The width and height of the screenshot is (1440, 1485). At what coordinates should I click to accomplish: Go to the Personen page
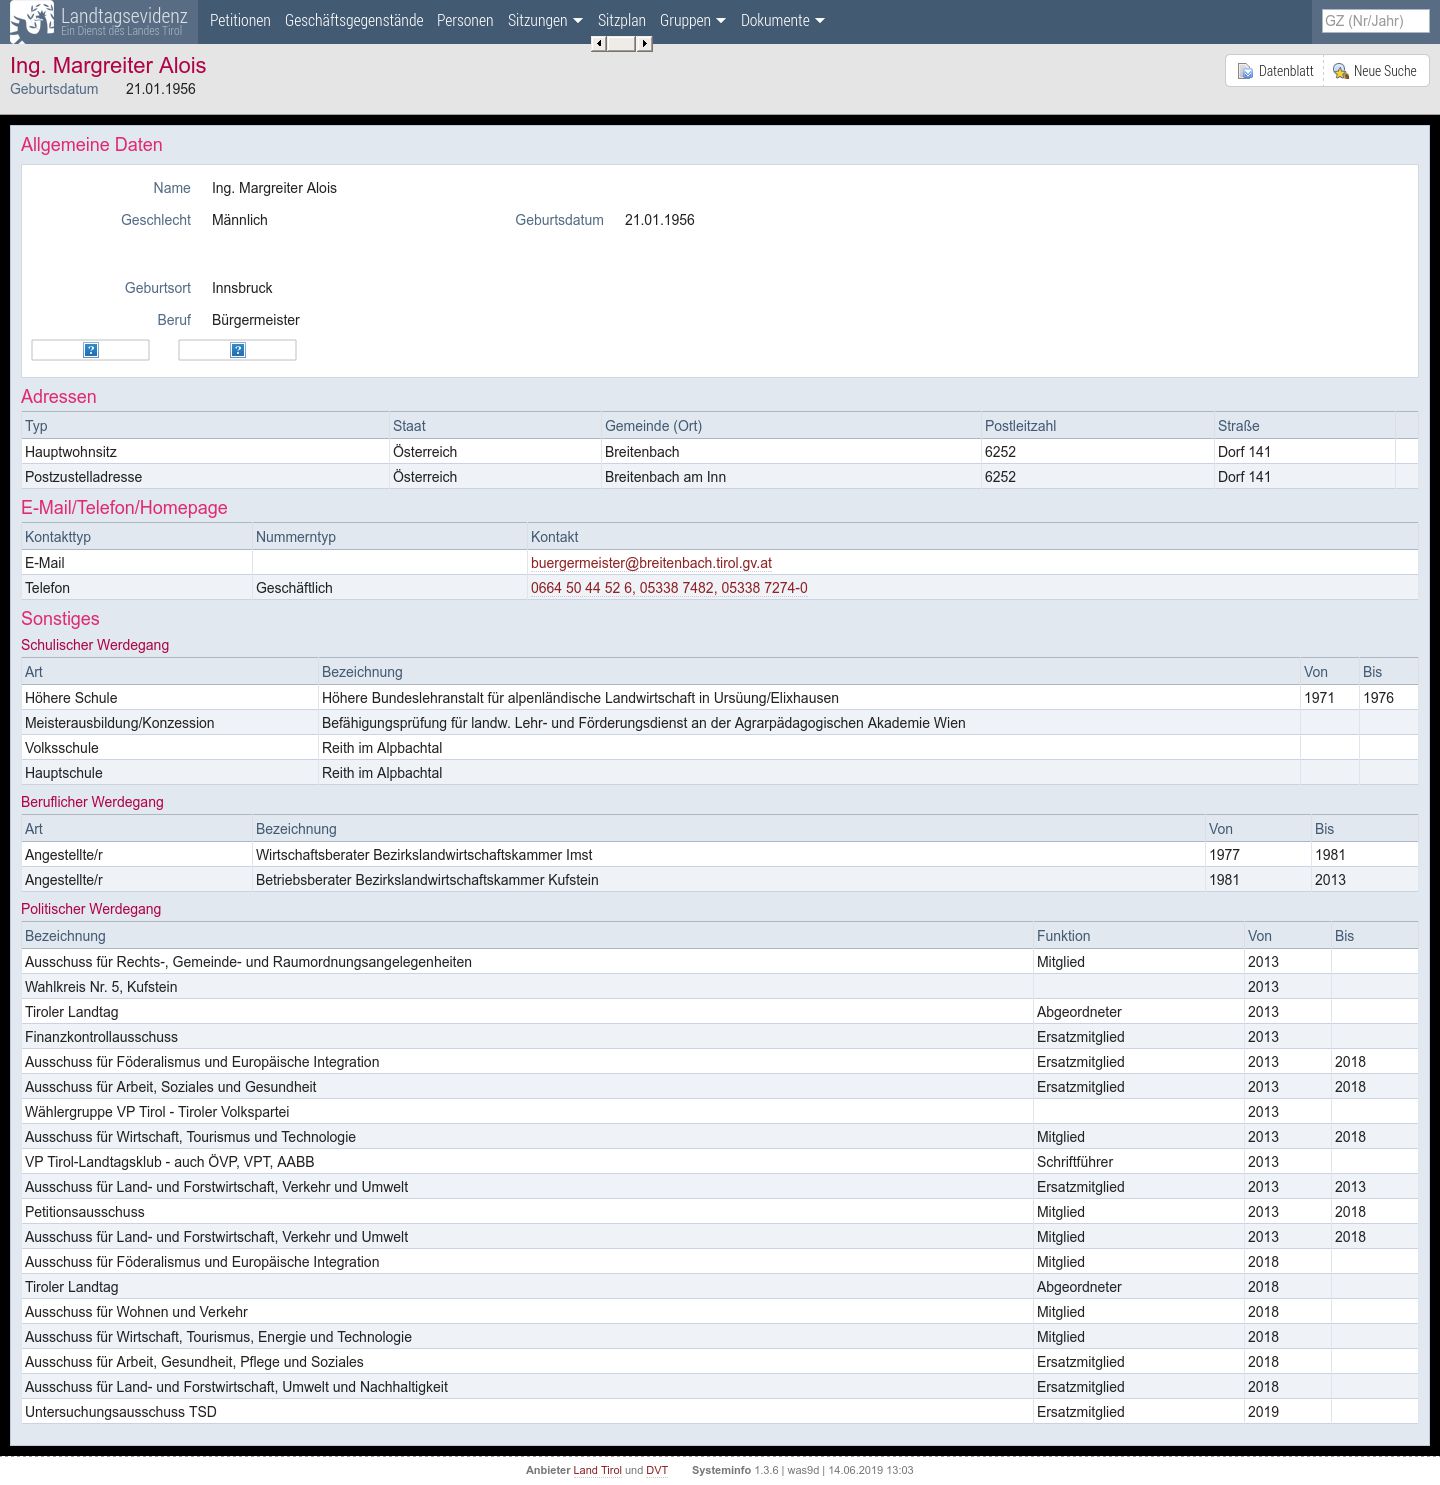(465, 21)
